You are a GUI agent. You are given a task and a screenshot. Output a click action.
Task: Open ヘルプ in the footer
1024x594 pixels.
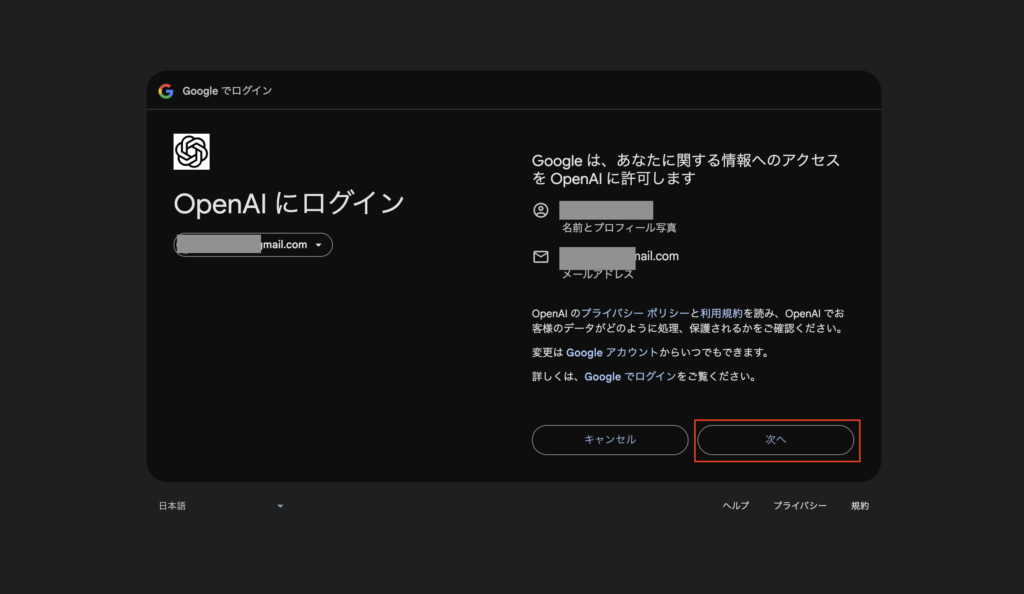click(735, 506)
